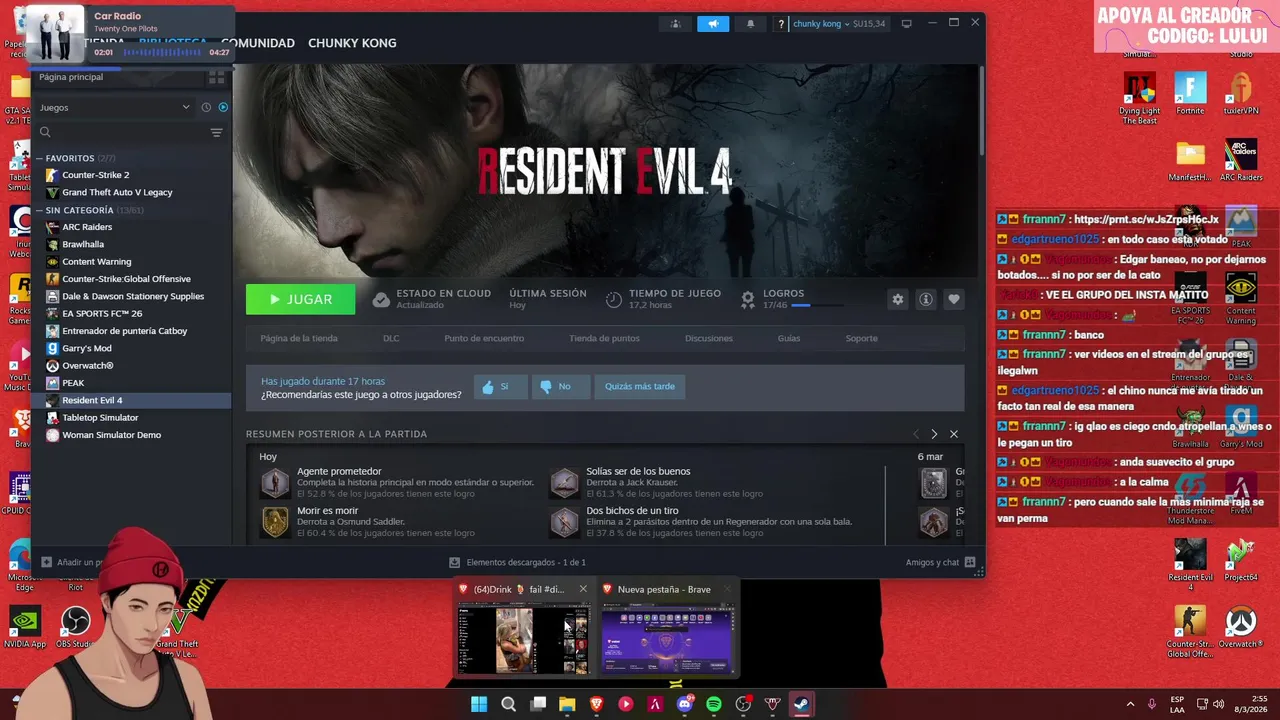1280x720 pixels.
Task: Toggle the grid collection view icon beside Página principal
Action: pos(217,77)
